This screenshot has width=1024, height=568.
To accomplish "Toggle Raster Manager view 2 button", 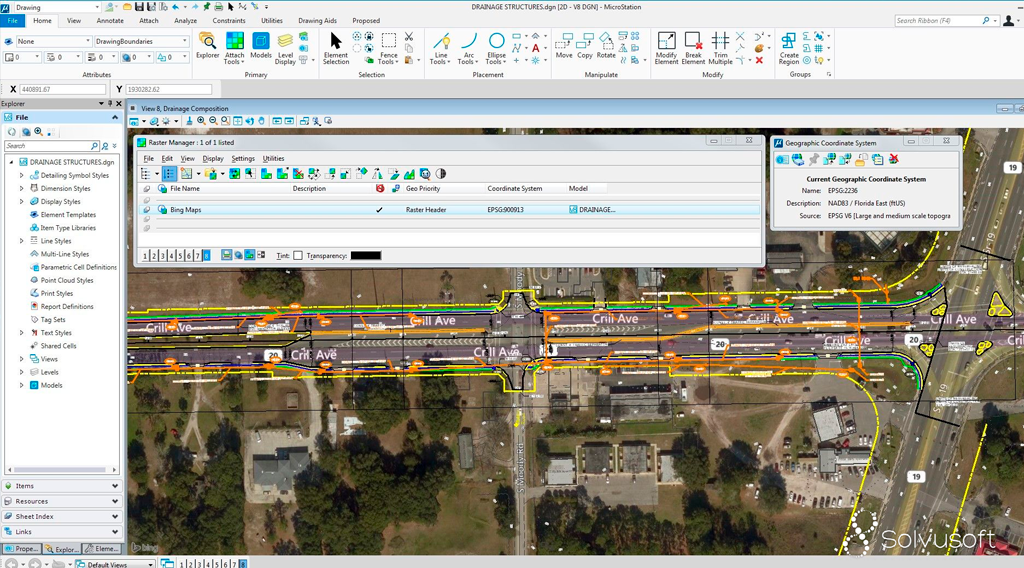I will (154, 255).
